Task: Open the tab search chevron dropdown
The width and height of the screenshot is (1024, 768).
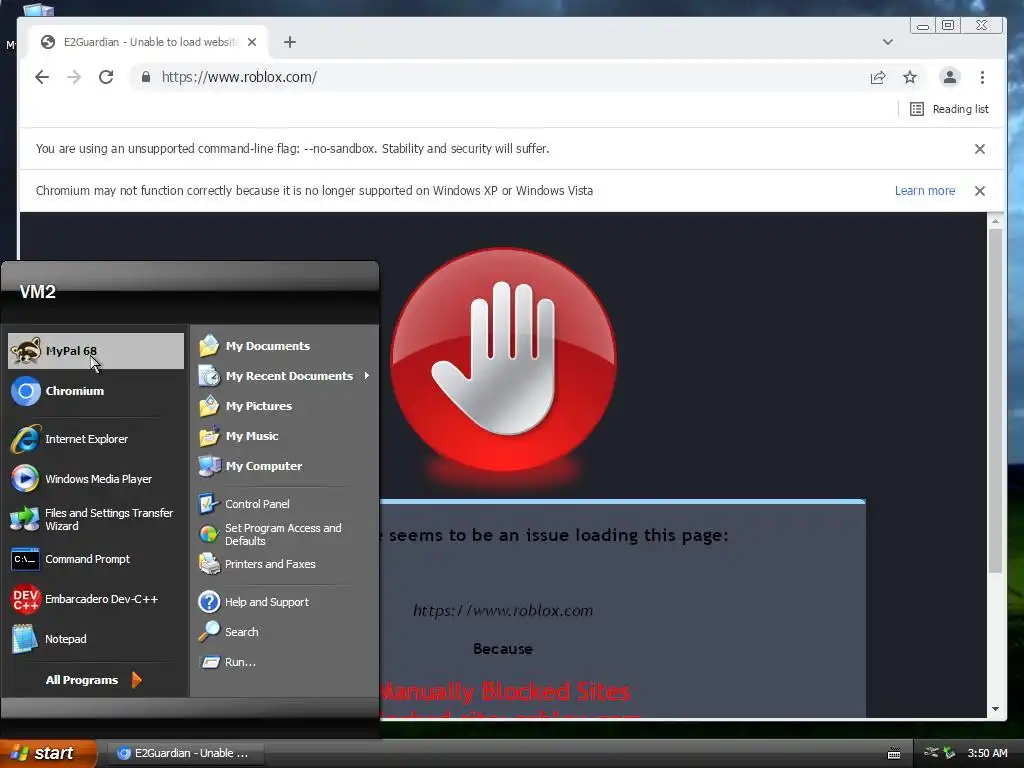Action: tap(888, 42)
